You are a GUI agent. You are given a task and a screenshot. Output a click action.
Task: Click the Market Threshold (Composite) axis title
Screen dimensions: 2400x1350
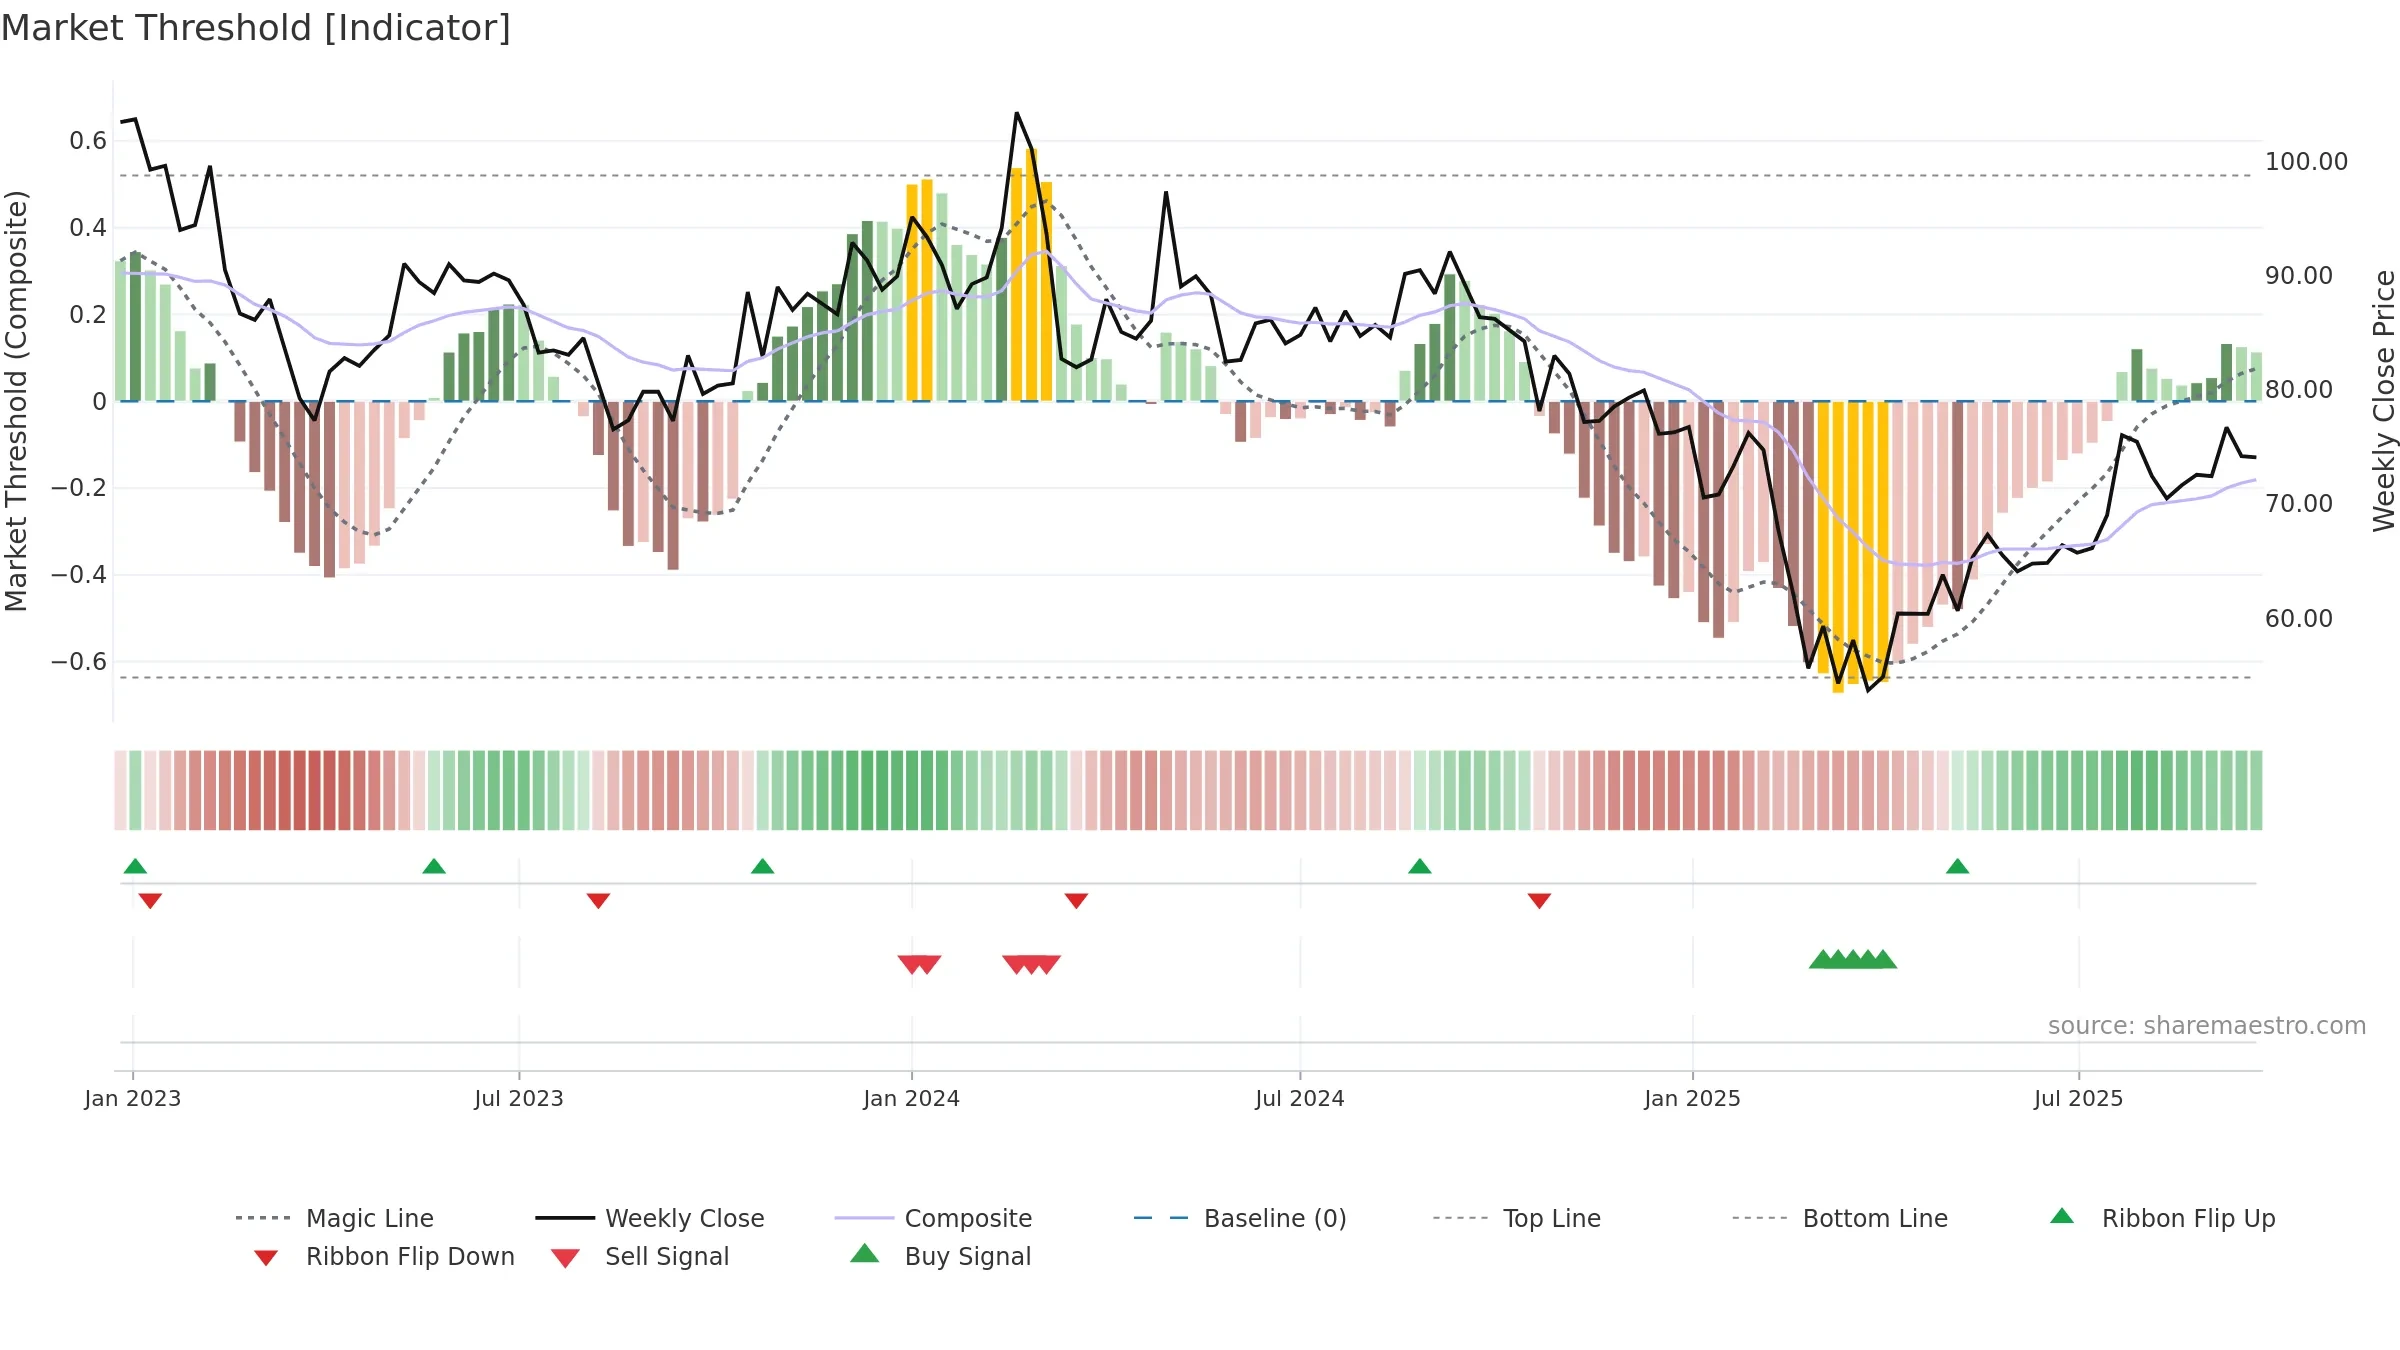point(16,401)
